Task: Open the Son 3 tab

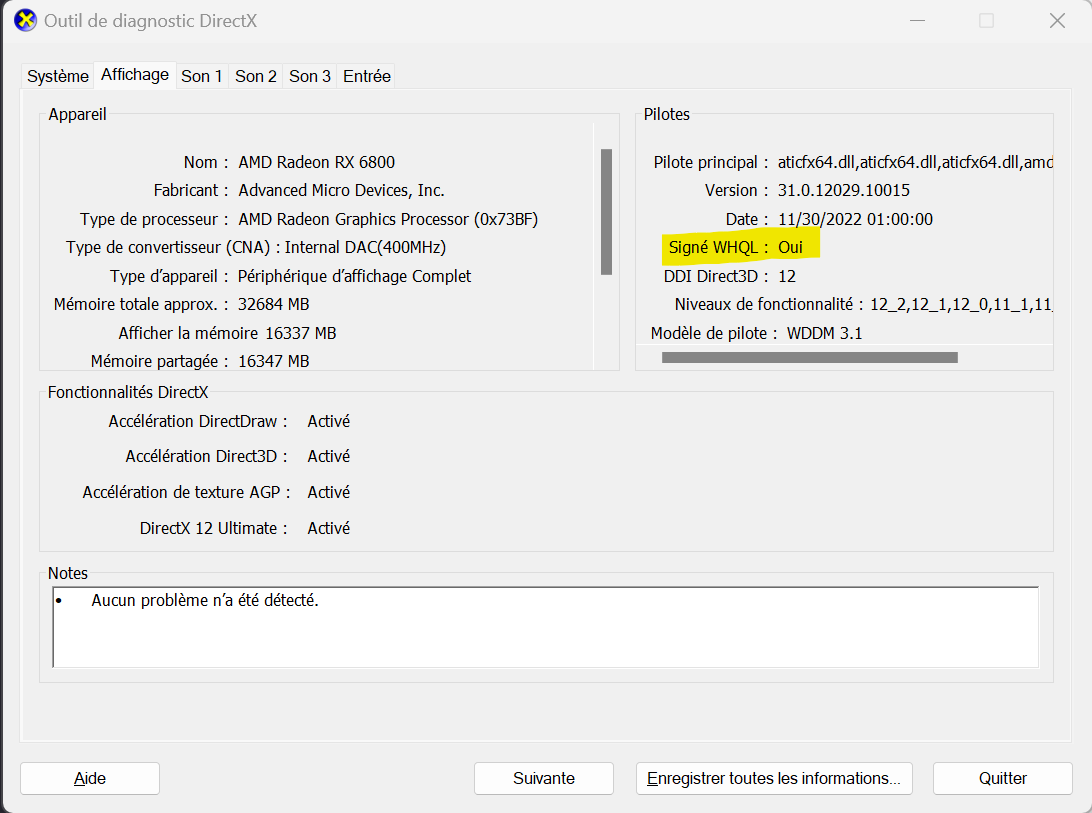Action: coord(310,76)
